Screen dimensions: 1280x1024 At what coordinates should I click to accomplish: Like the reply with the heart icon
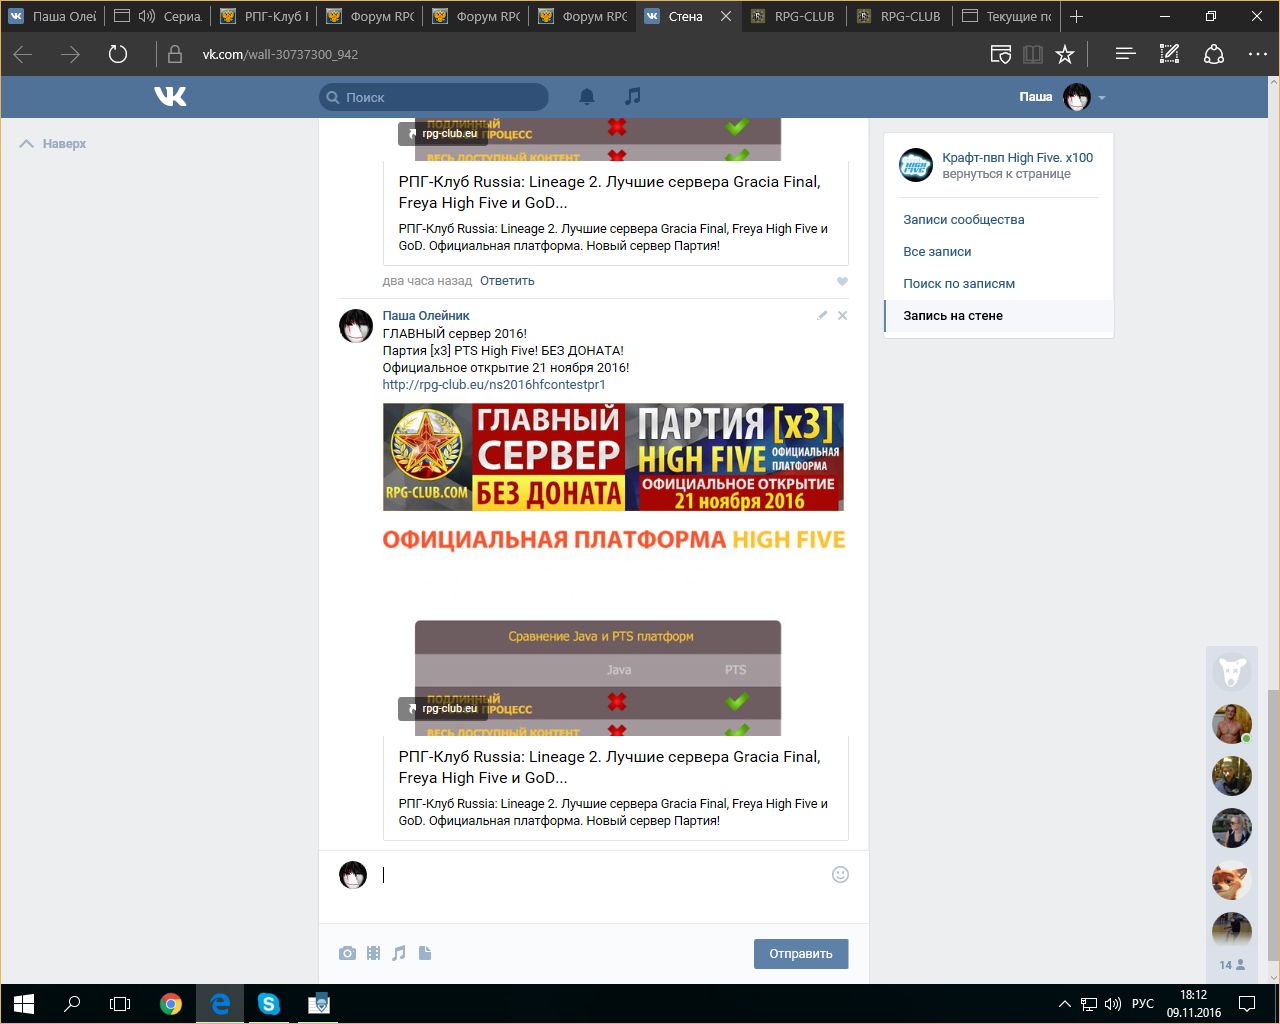click(x=842, y=281)
